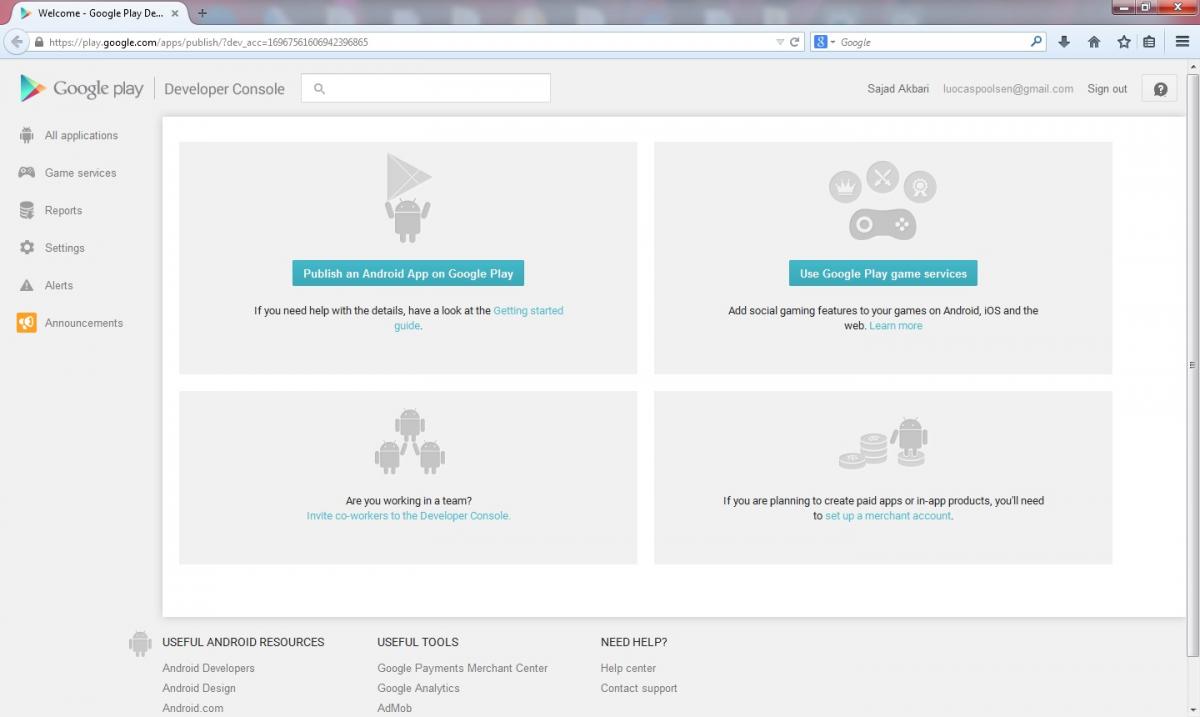1200x717 pixels.
Task: Select the Welcome Google Play tab
Action: click(x=95, y=13)
